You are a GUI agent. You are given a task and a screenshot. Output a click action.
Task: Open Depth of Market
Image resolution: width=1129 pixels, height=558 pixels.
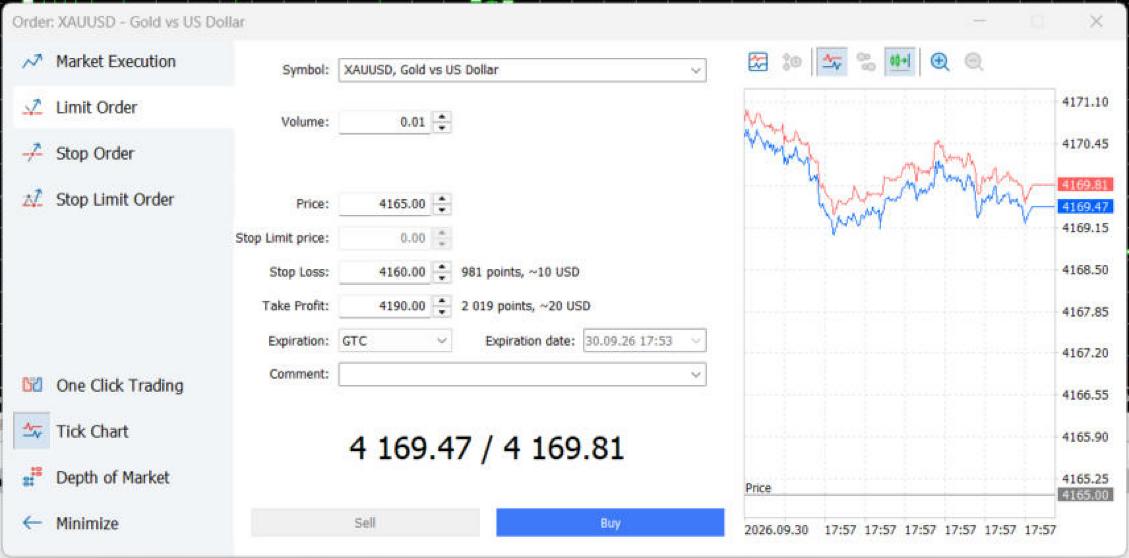click(112, 477)
